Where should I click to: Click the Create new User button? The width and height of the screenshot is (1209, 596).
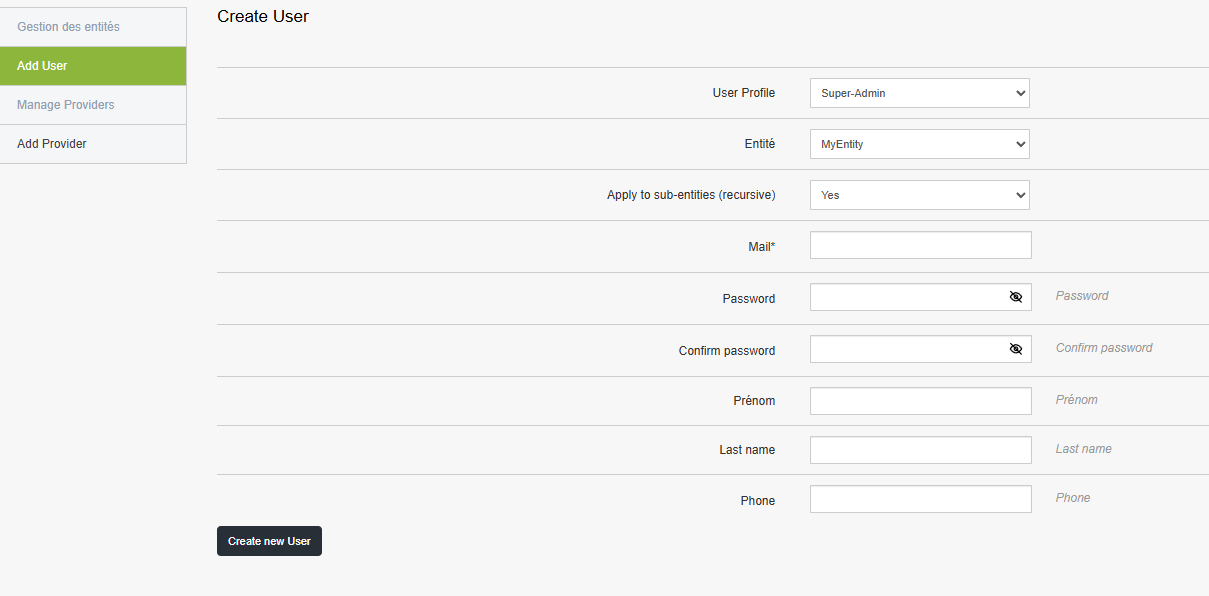(269, 541)
